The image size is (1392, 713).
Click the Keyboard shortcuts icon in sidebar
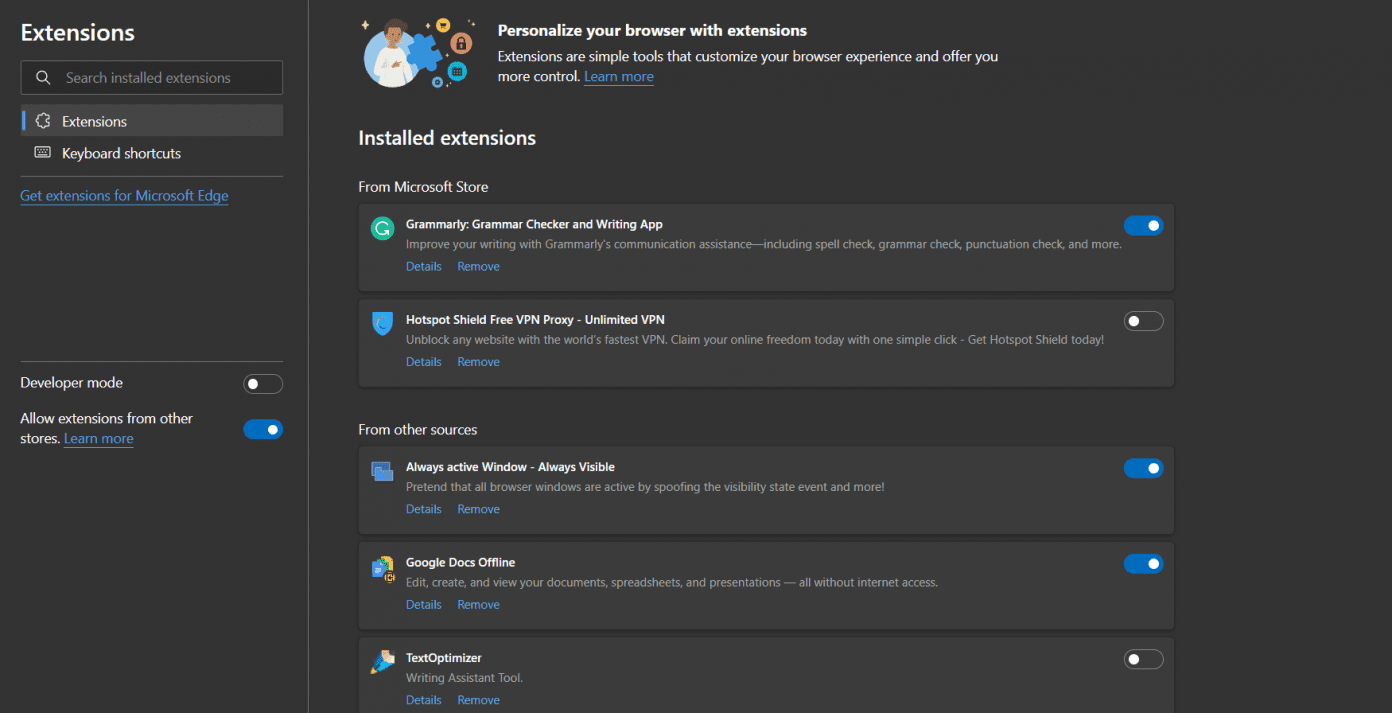point(42,152)
